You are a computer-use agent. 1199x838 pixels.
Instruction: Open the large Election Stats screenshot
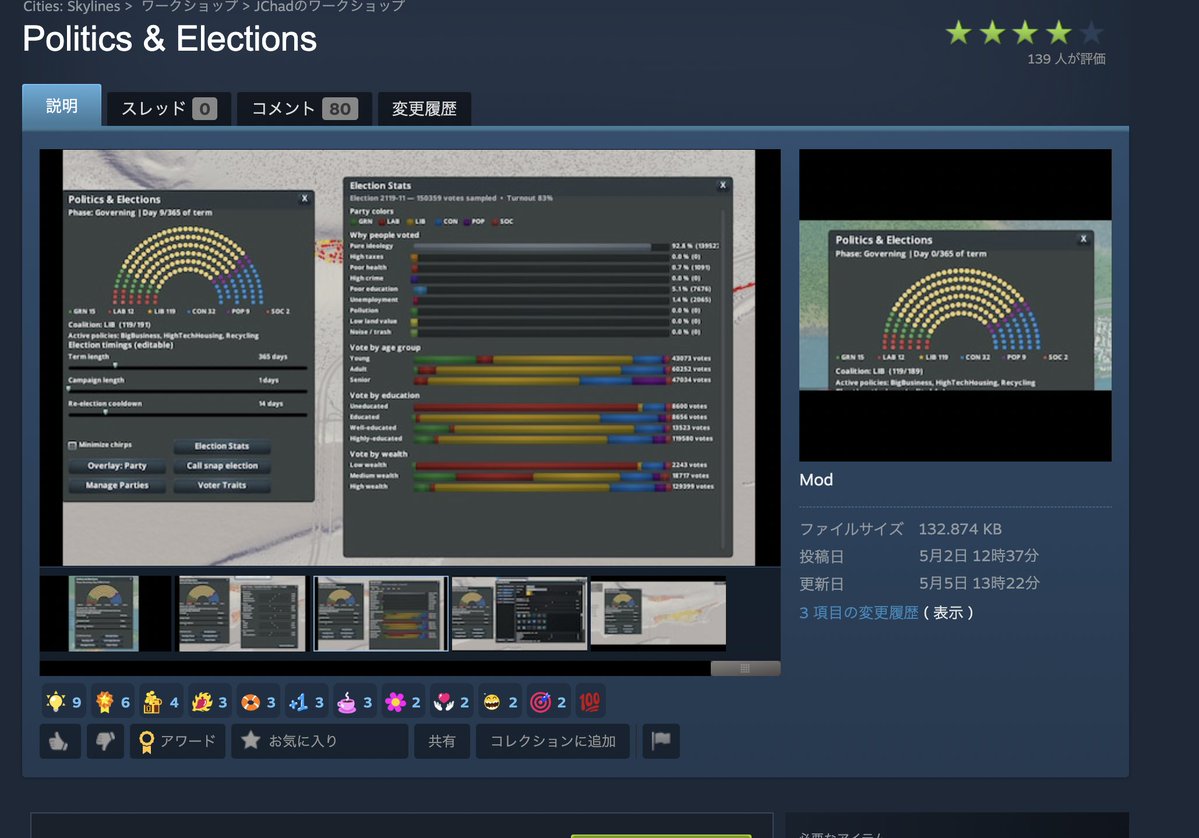[x=409, y=357]
